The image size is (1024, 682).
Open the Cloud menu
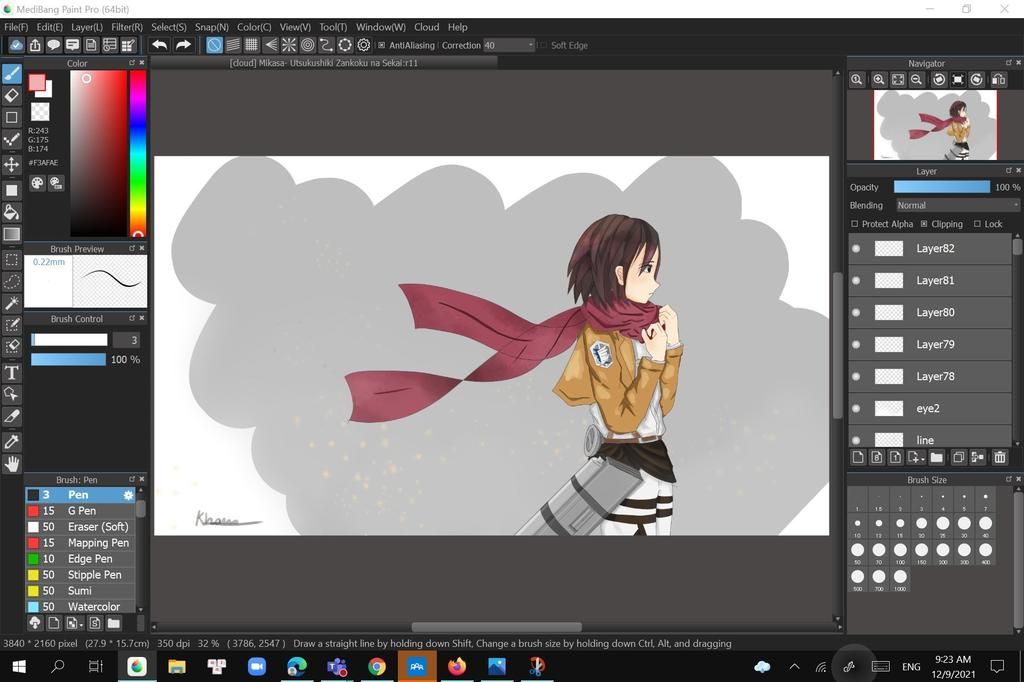coord(426,27)
